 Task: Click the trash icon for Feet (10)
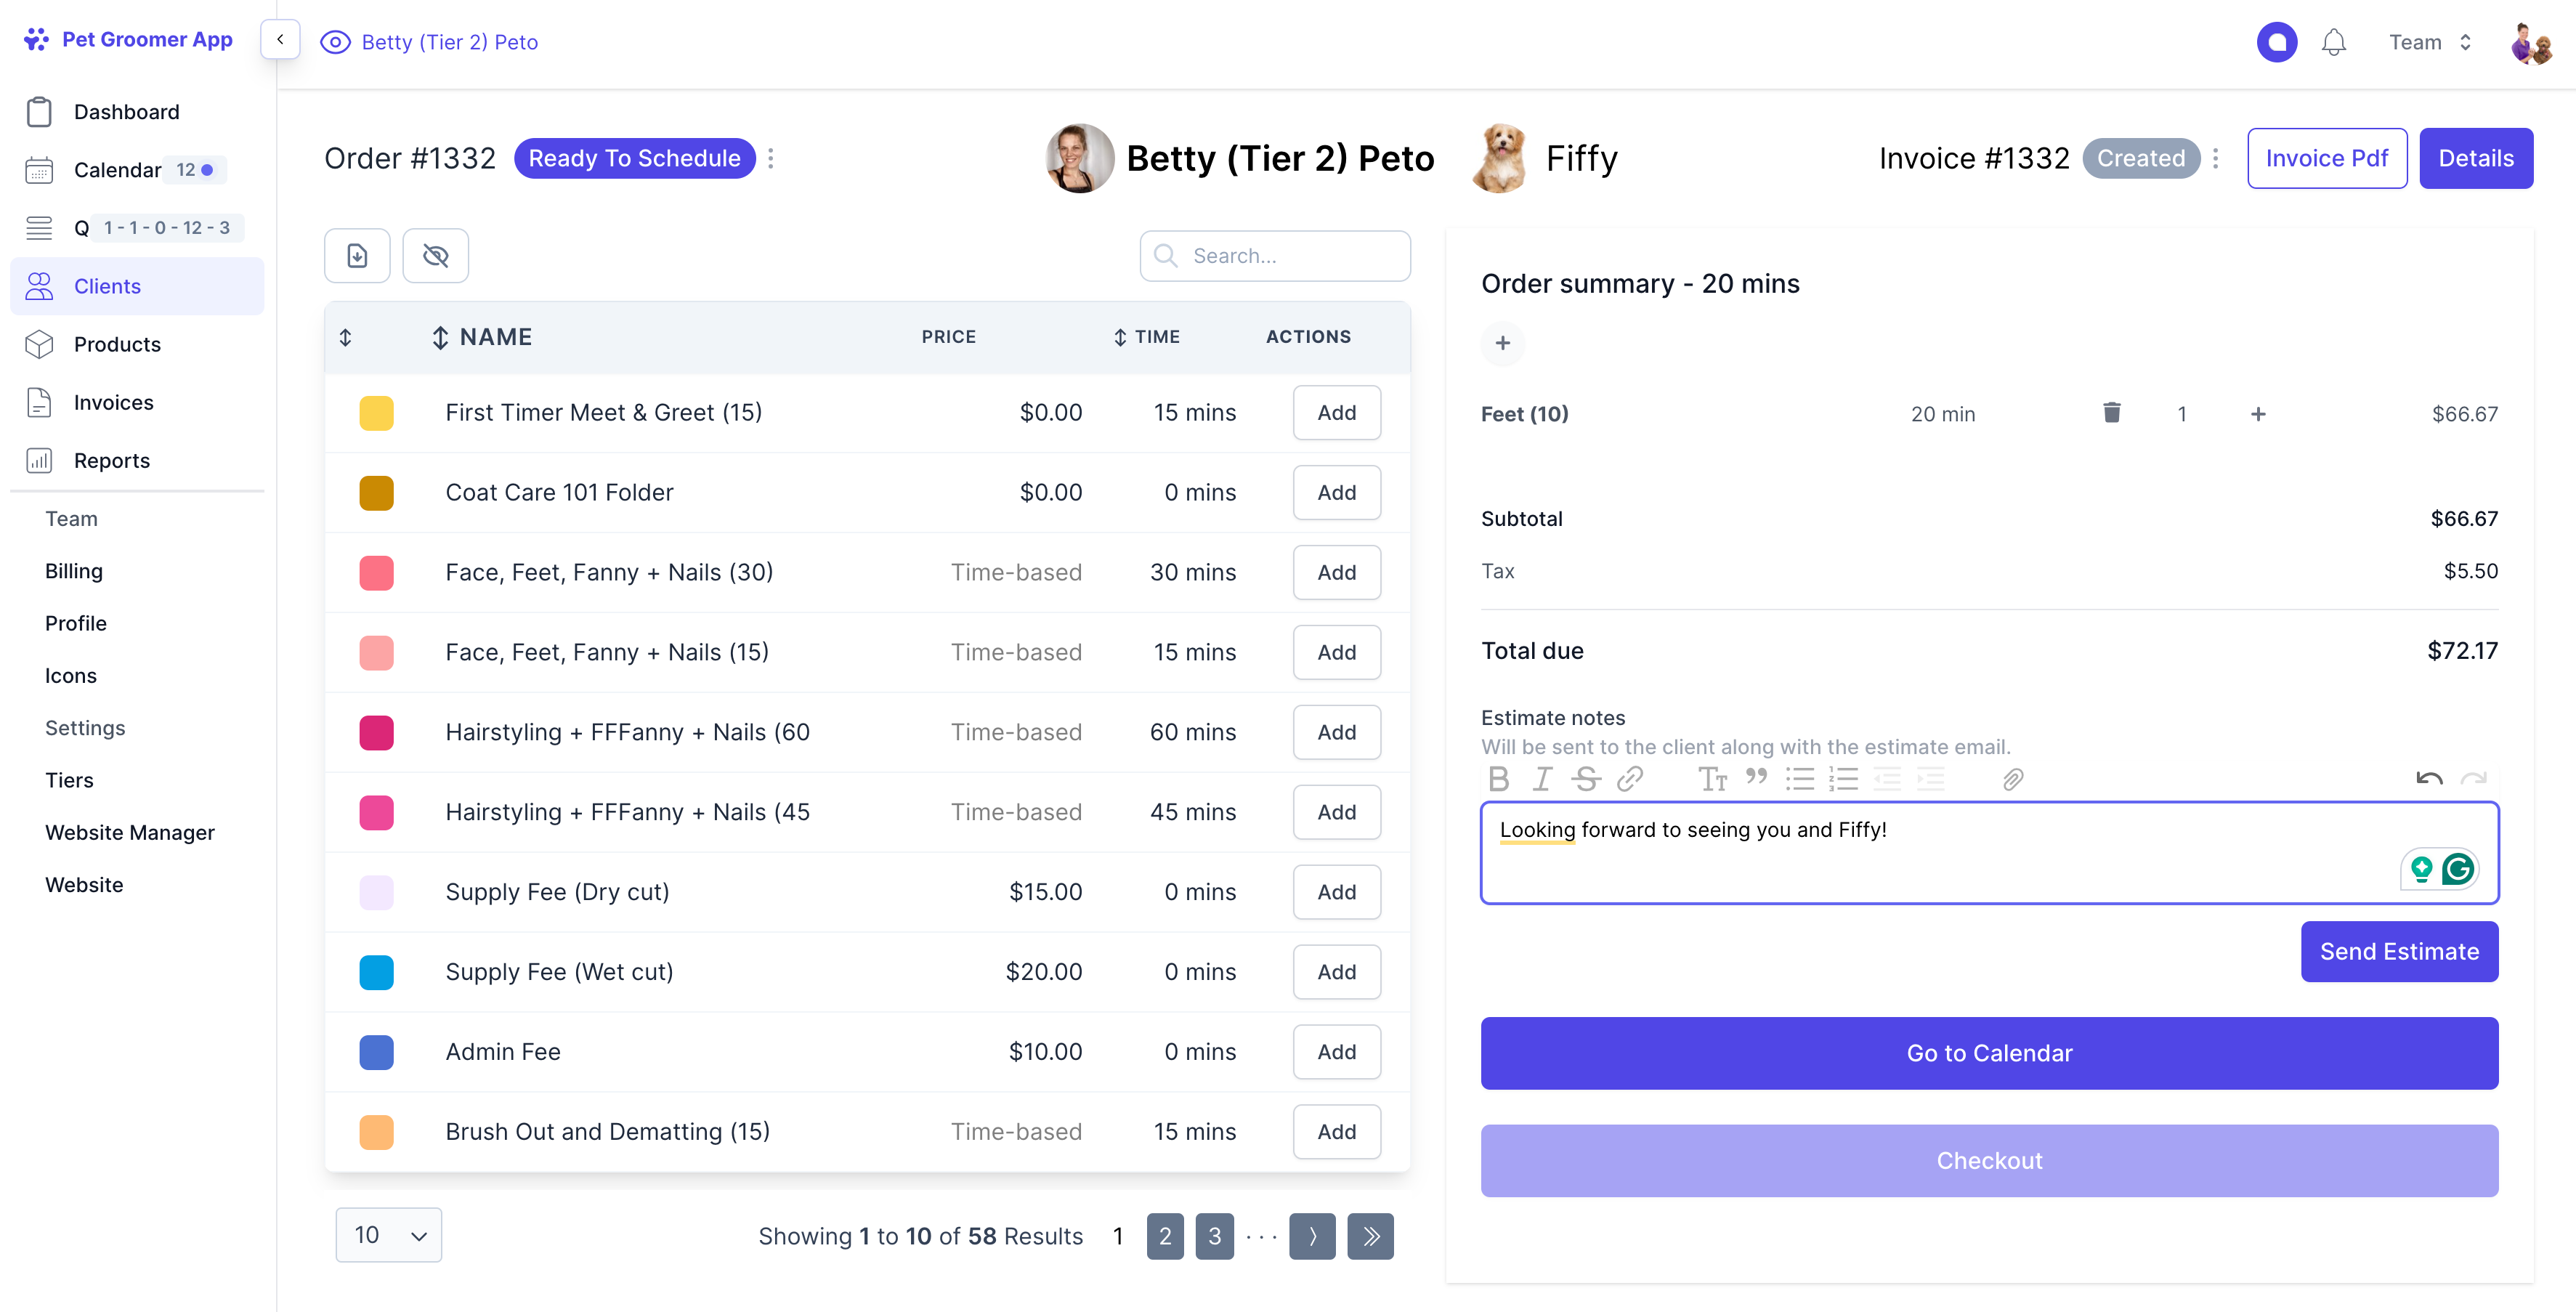[x=2111, y=413]
